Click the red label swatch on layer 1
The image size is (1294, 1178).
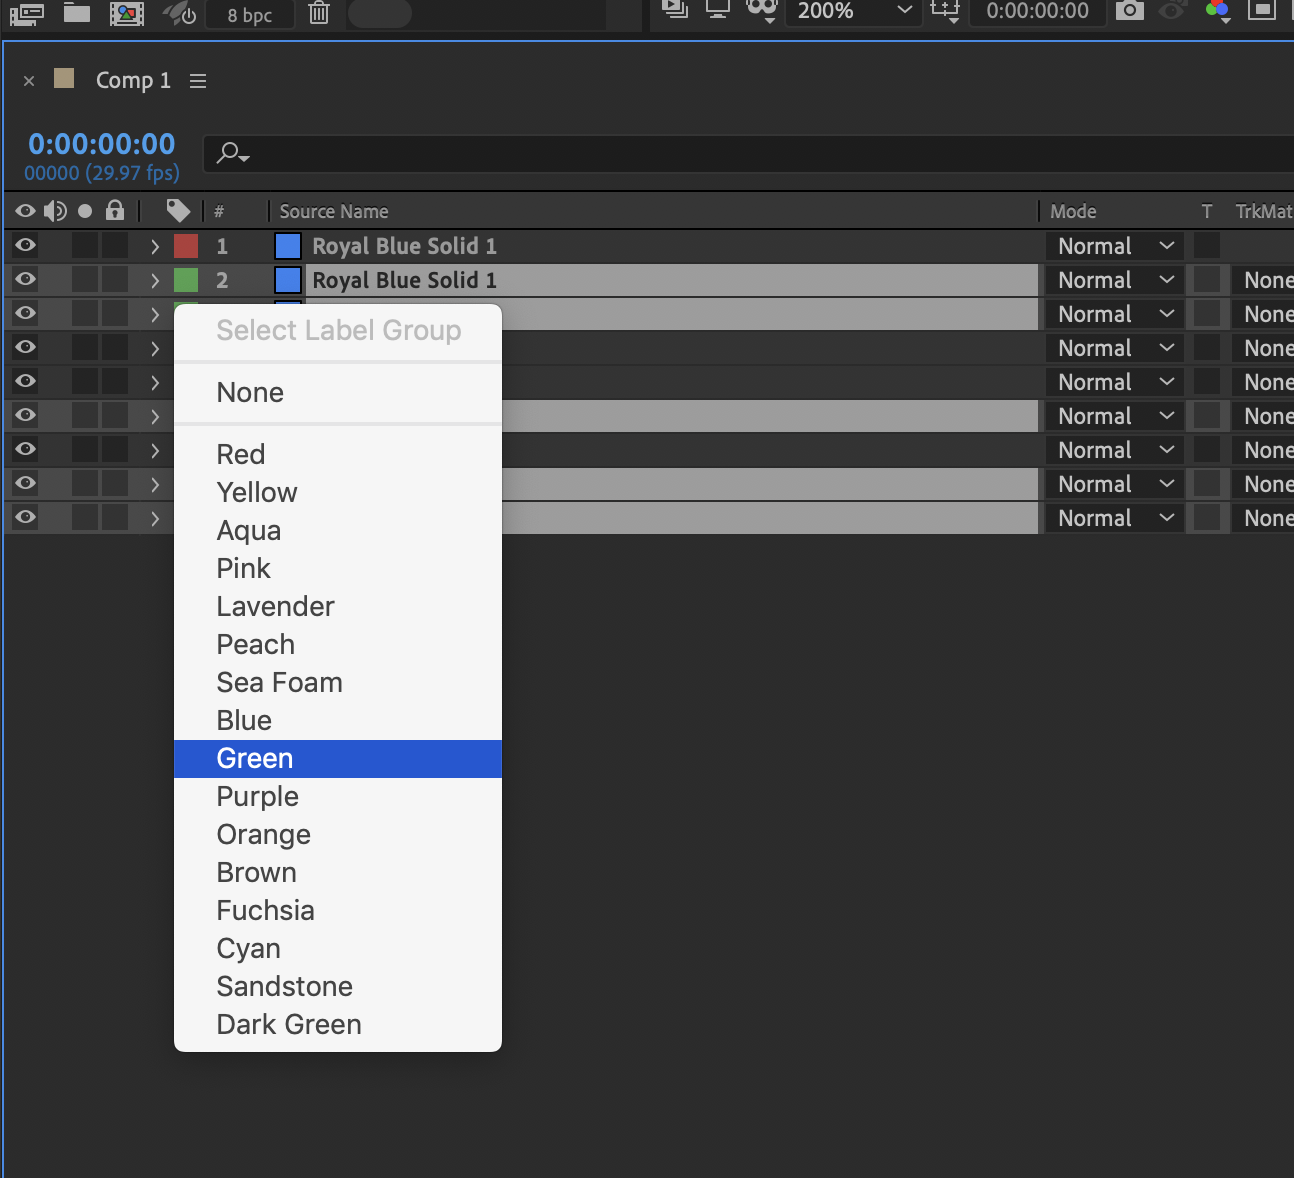coord(186,245)
